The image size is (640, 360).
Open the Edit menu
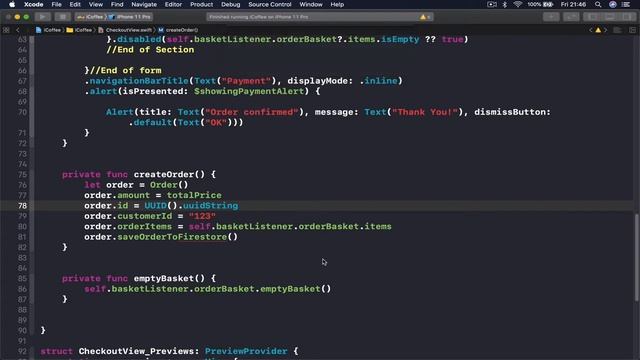coord(75,4)
